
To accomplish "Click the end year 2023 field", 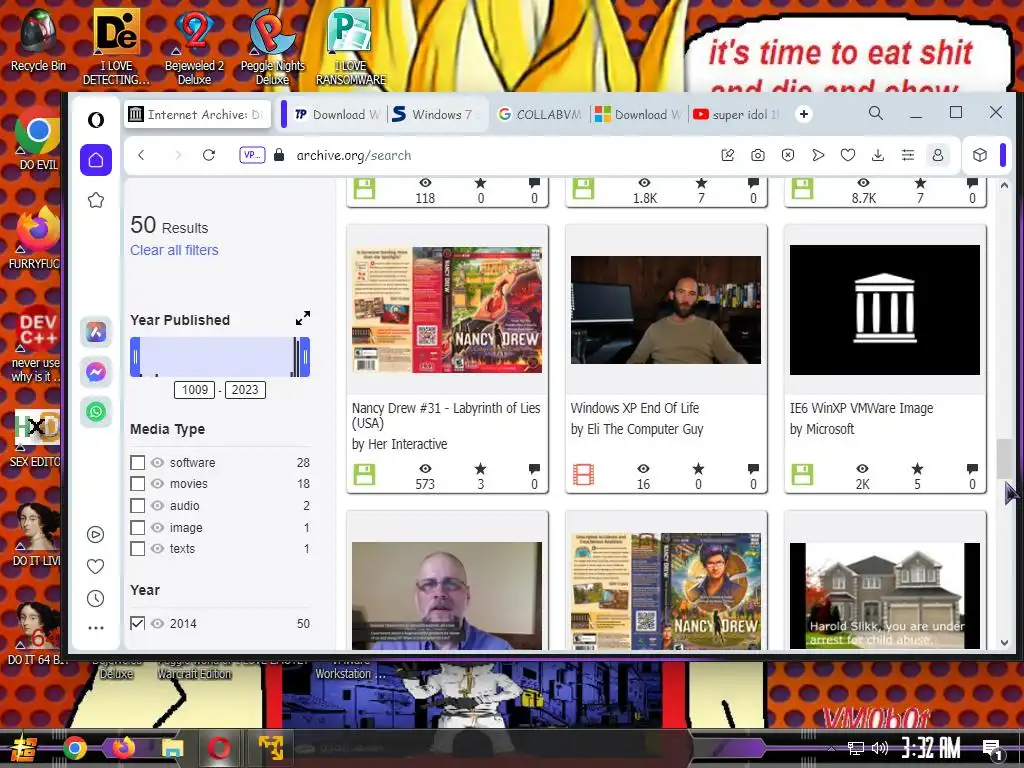I will [245, 390].
